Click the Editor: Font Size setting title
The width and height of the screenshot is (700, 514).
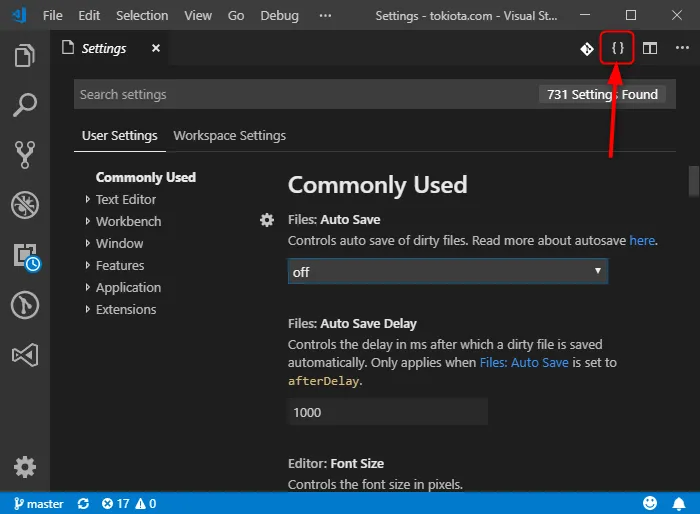click(336, 464)
